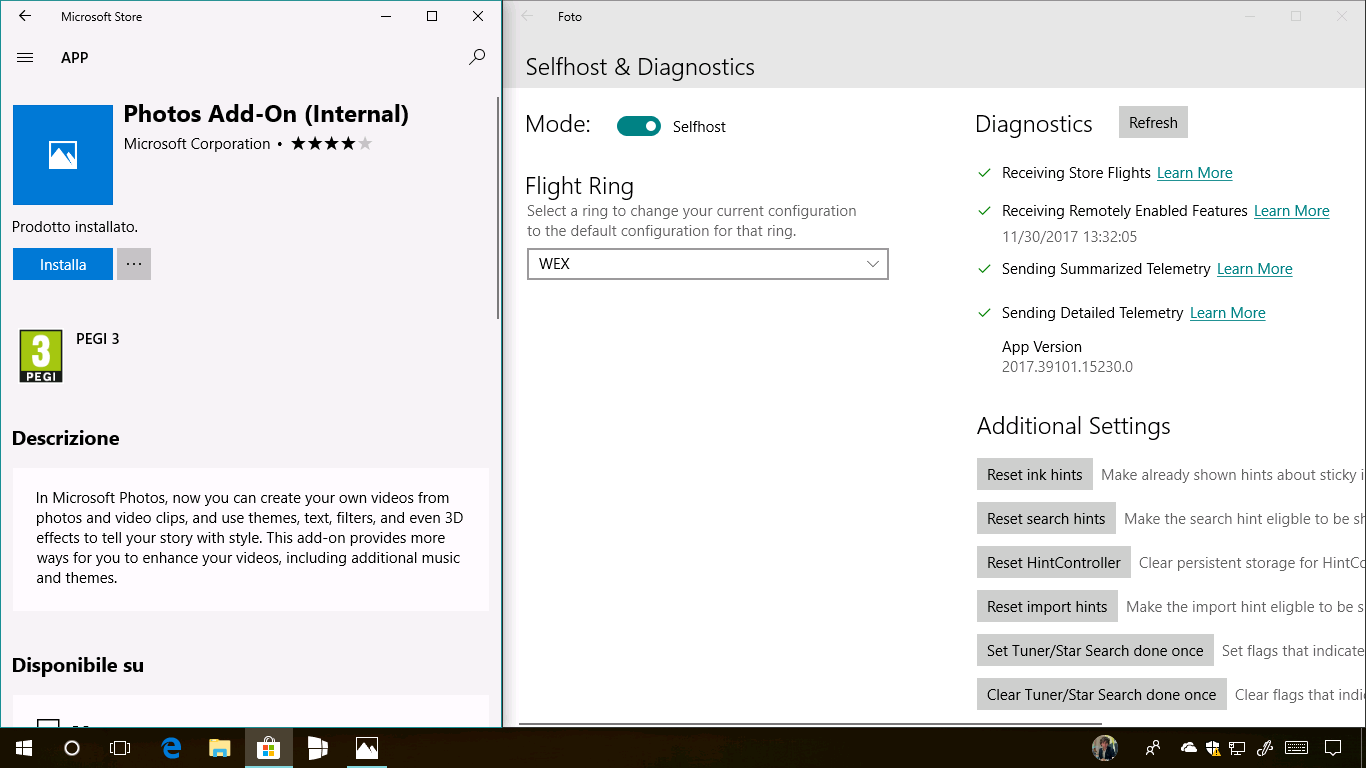The height and width of the screenshot is (768, 1366).
Task: Click the Reset search hints button
Action: coord(1046,518)
